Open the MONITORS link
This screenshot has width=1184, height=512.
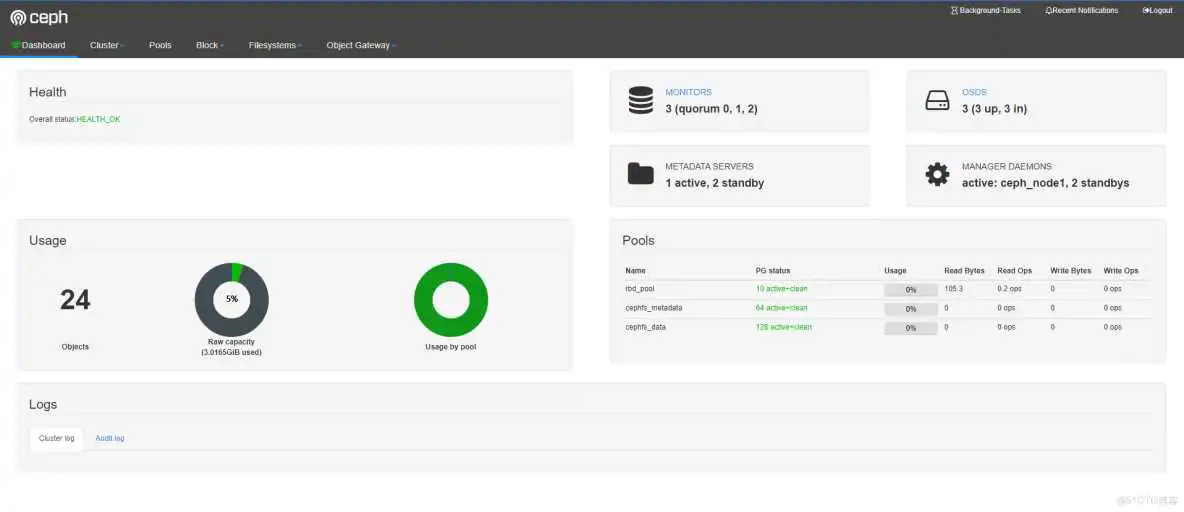[688, 92]
